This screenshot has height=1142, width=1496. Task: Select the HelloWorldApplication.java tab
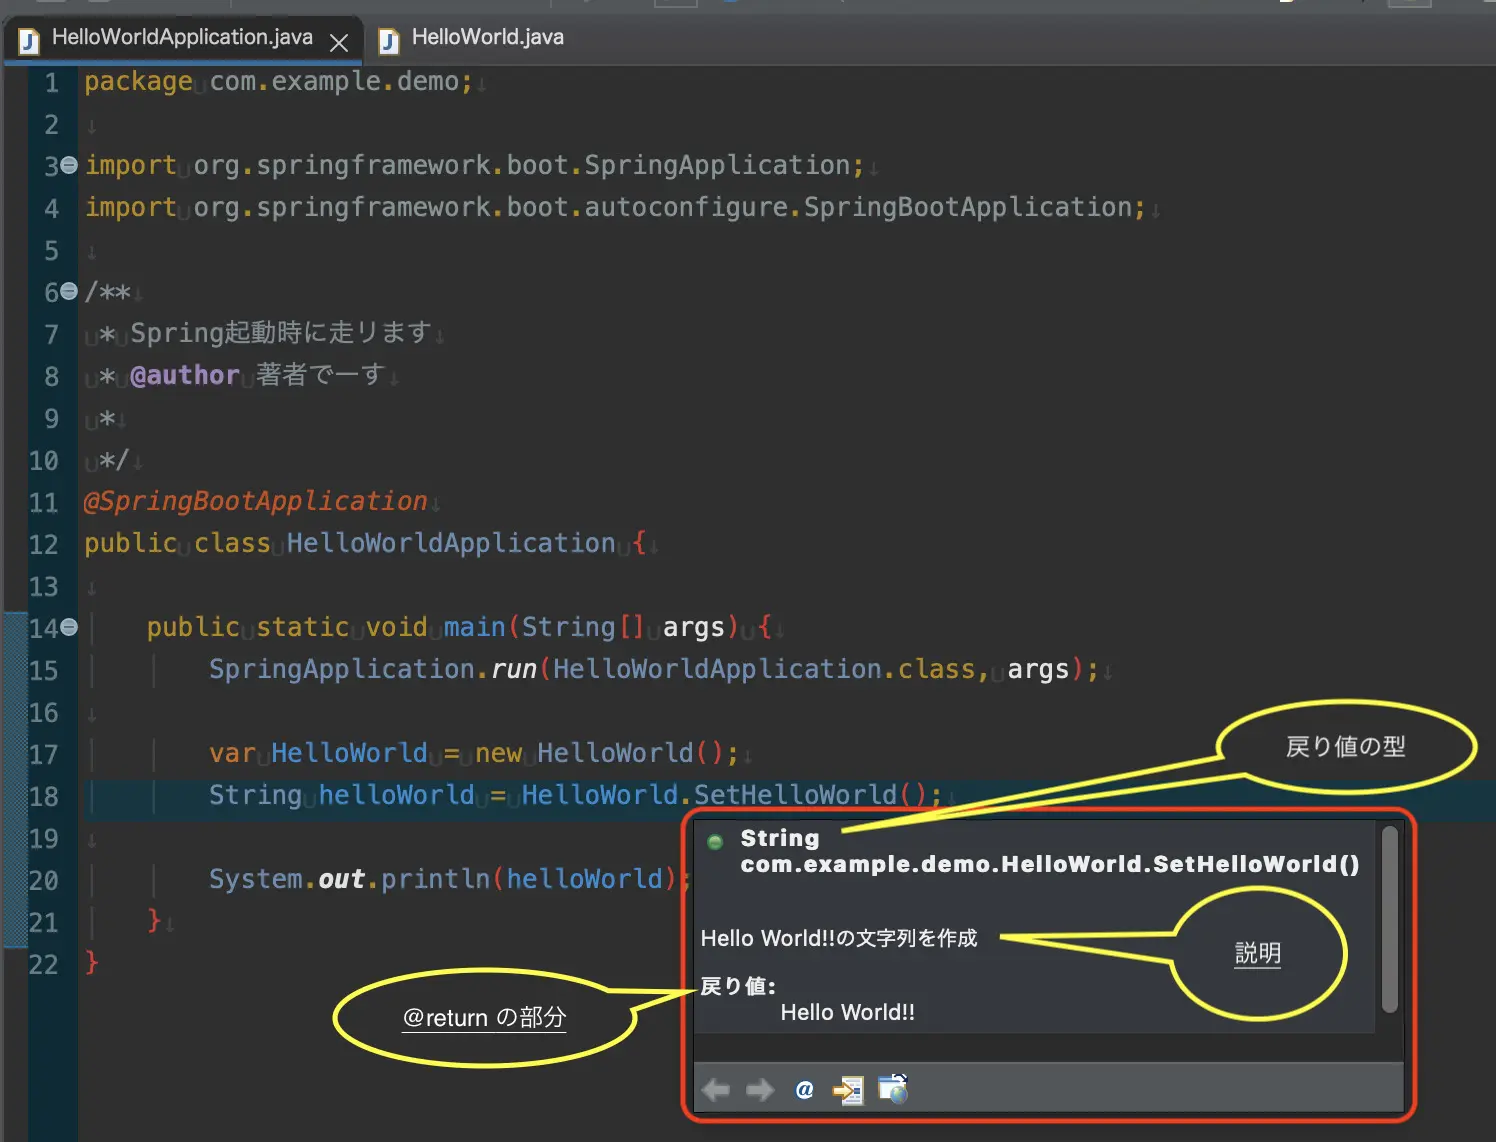click(x=170, y=38)
